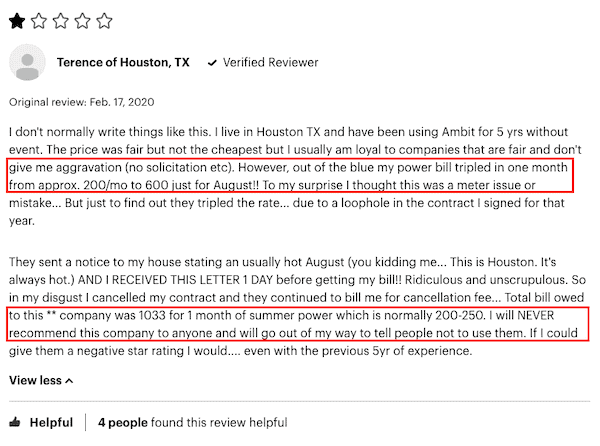The height and width of the screenshot is (446, 600).
Task: Click the '4 people' helpful count
Action: click(122, 422)
